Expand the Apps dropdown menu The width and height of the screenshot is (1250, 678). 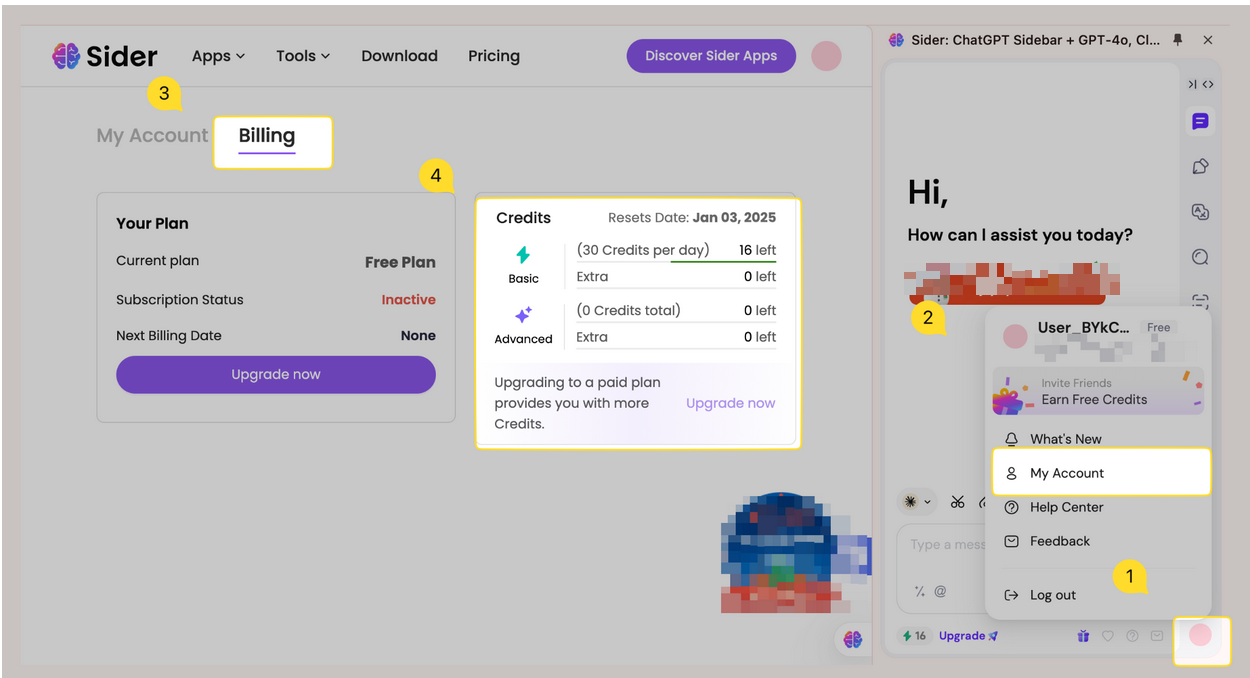218,56
